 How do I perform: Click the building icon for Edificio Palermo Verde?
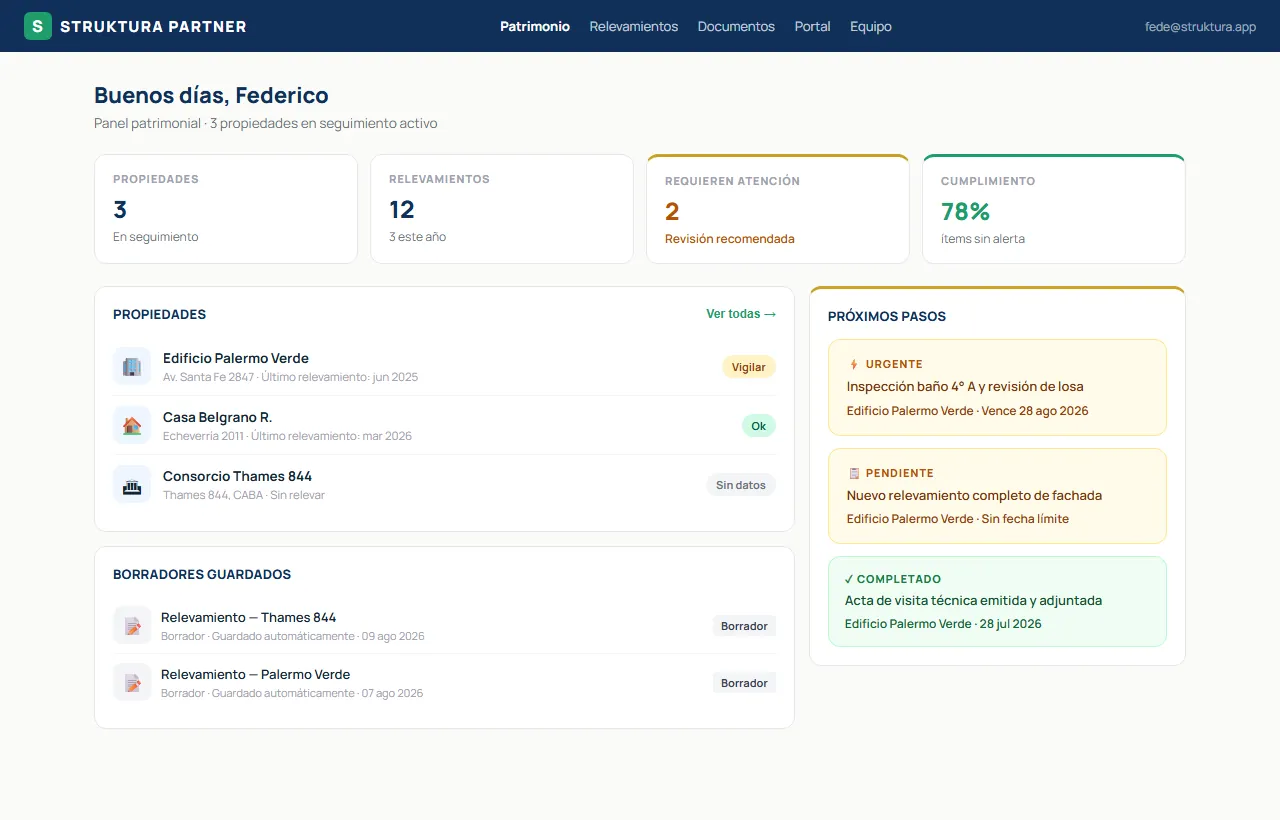[x=132, y=366]
